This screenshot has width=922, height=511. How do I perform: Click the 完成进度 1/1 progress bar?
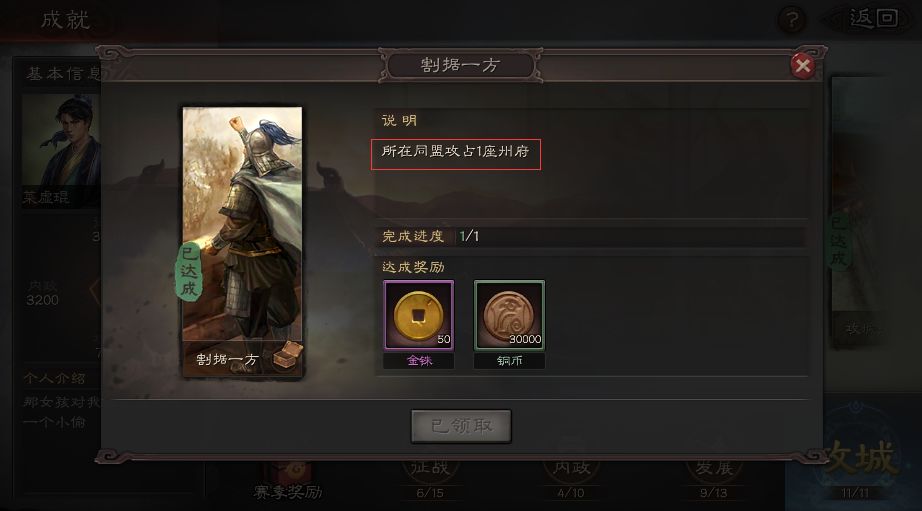(591, 236)
